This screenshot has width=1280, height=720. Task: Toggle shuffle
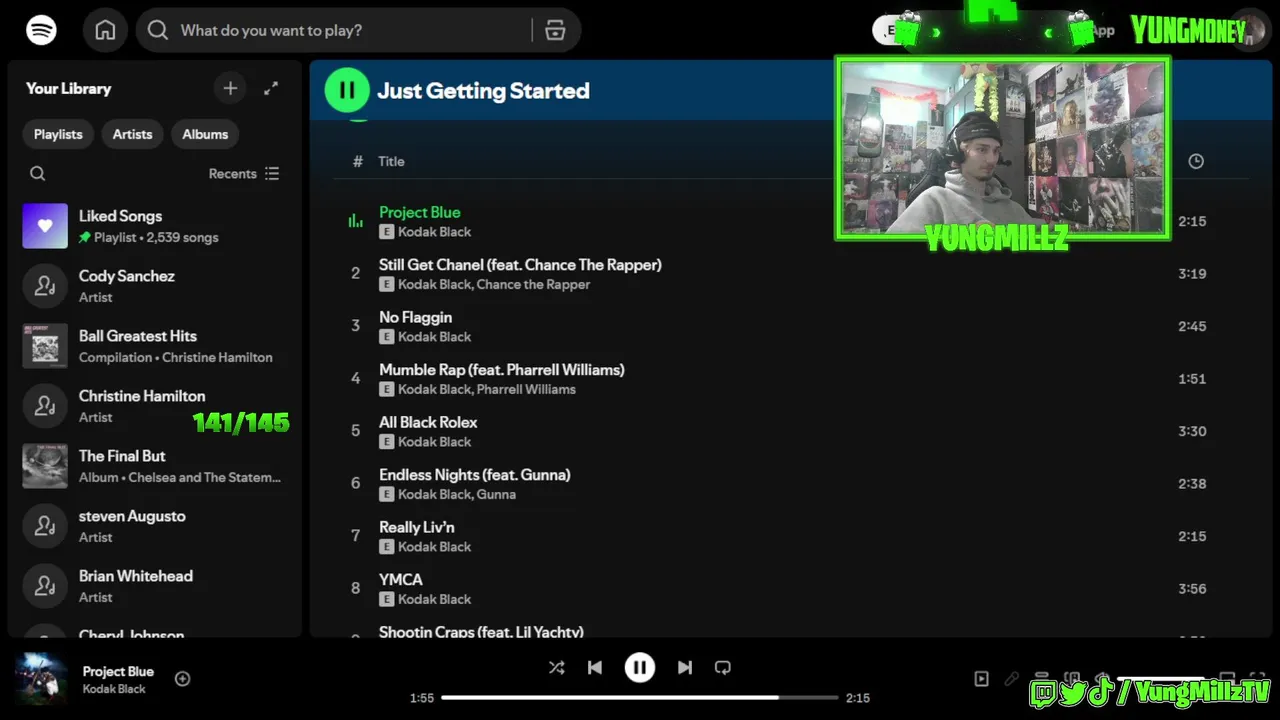[x=556, y=667]
